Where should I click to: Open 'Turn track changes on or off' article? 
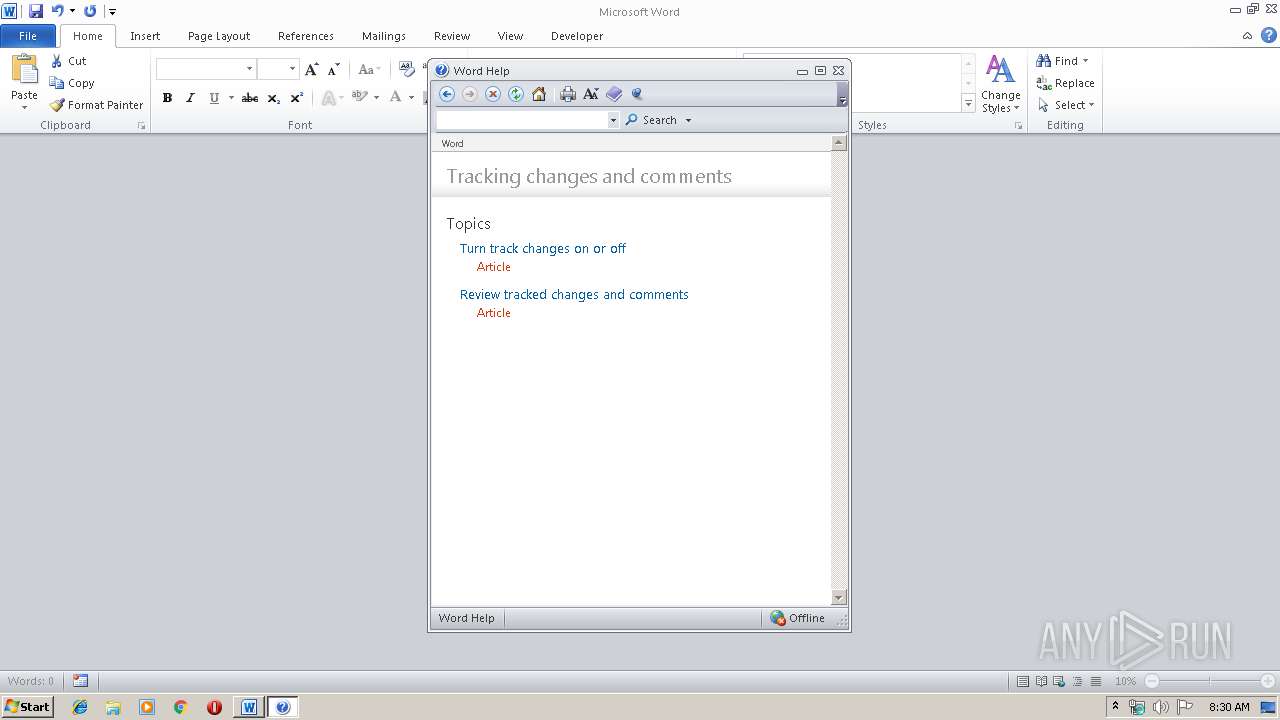click(543, 248)
